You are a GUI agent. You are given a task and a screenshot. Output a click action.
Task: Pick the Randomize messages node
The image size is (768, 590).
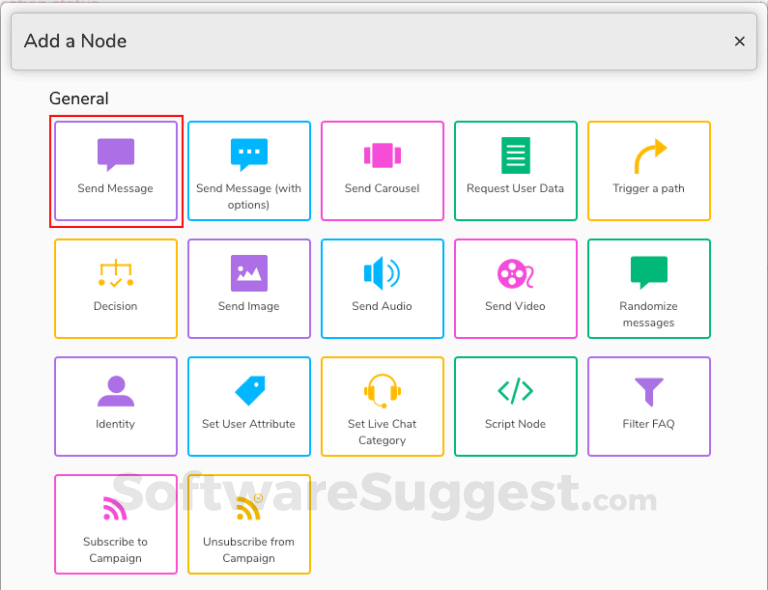[x=649, y=289]
